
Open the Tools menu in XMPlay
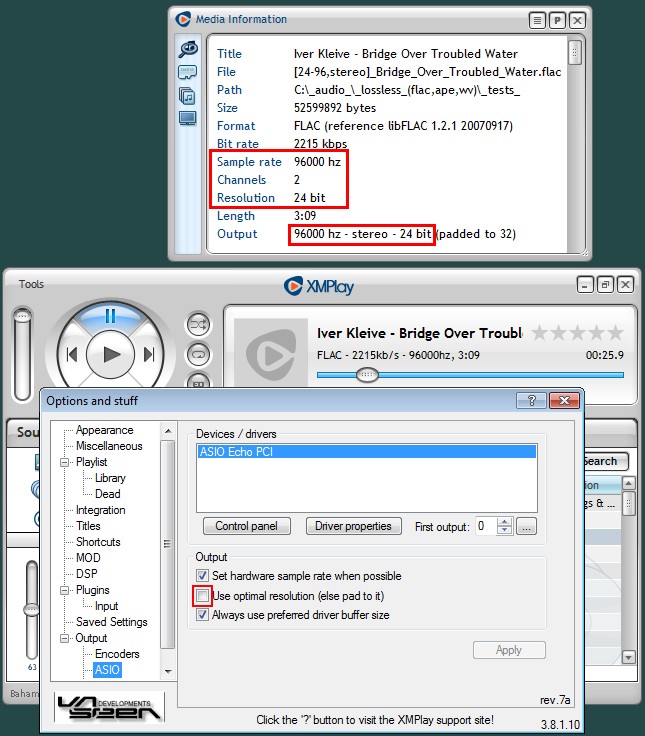click(x=31, y=284)
